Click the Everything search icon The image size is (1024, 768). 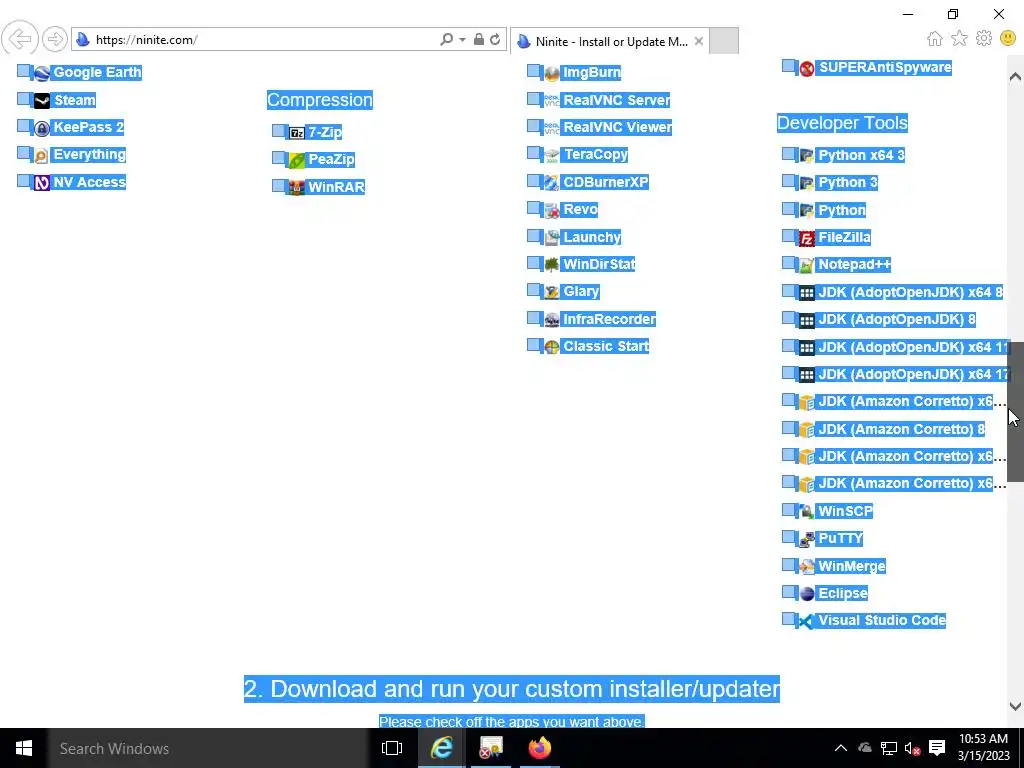[42, 155]
